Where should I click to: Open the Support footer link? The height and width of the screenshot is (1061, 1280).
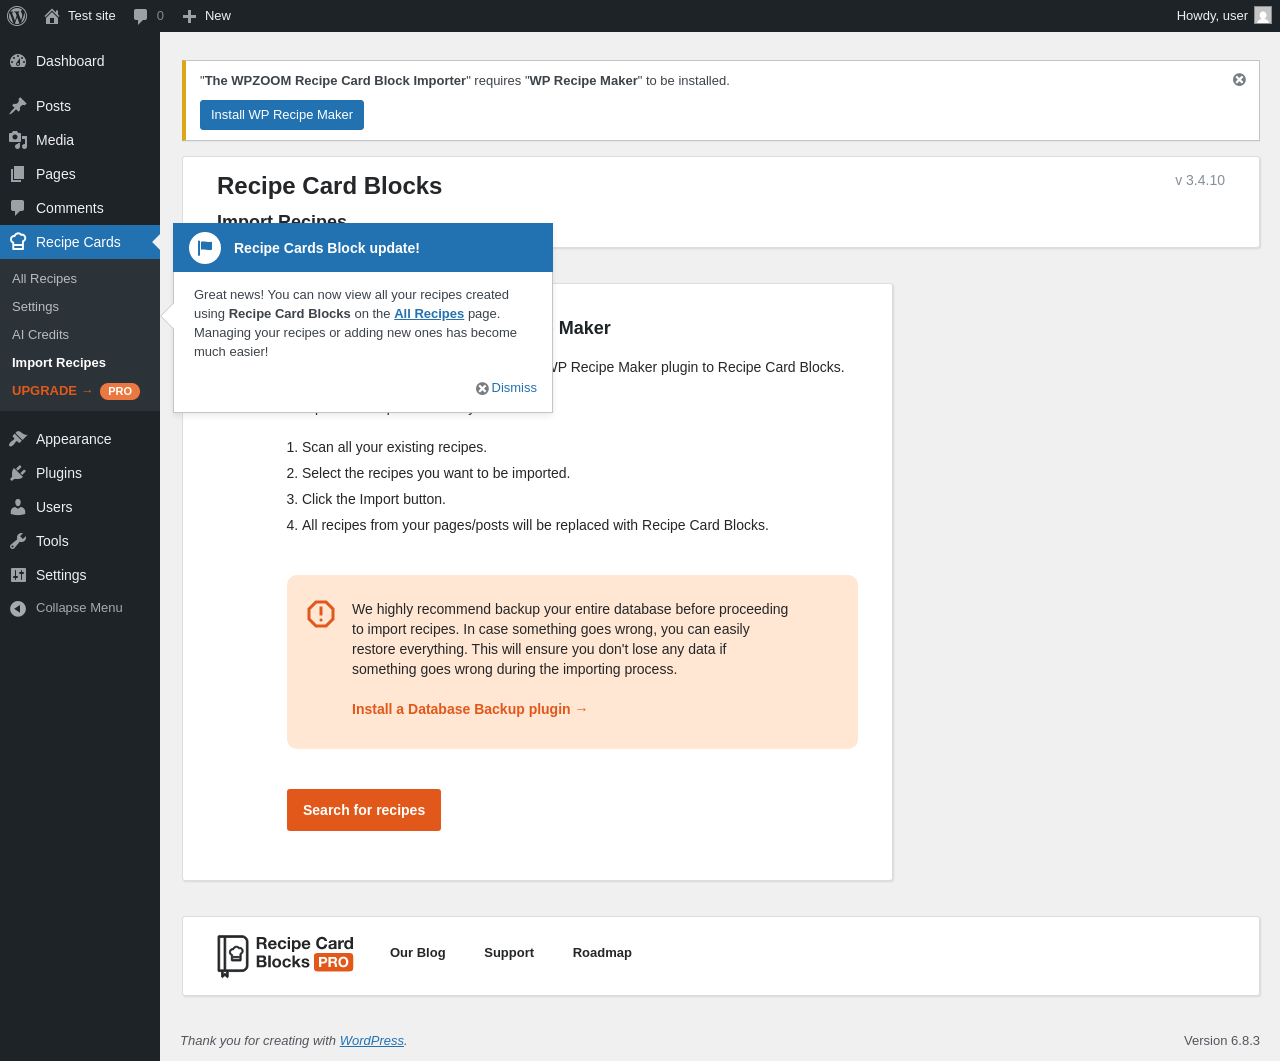(509, 953)
